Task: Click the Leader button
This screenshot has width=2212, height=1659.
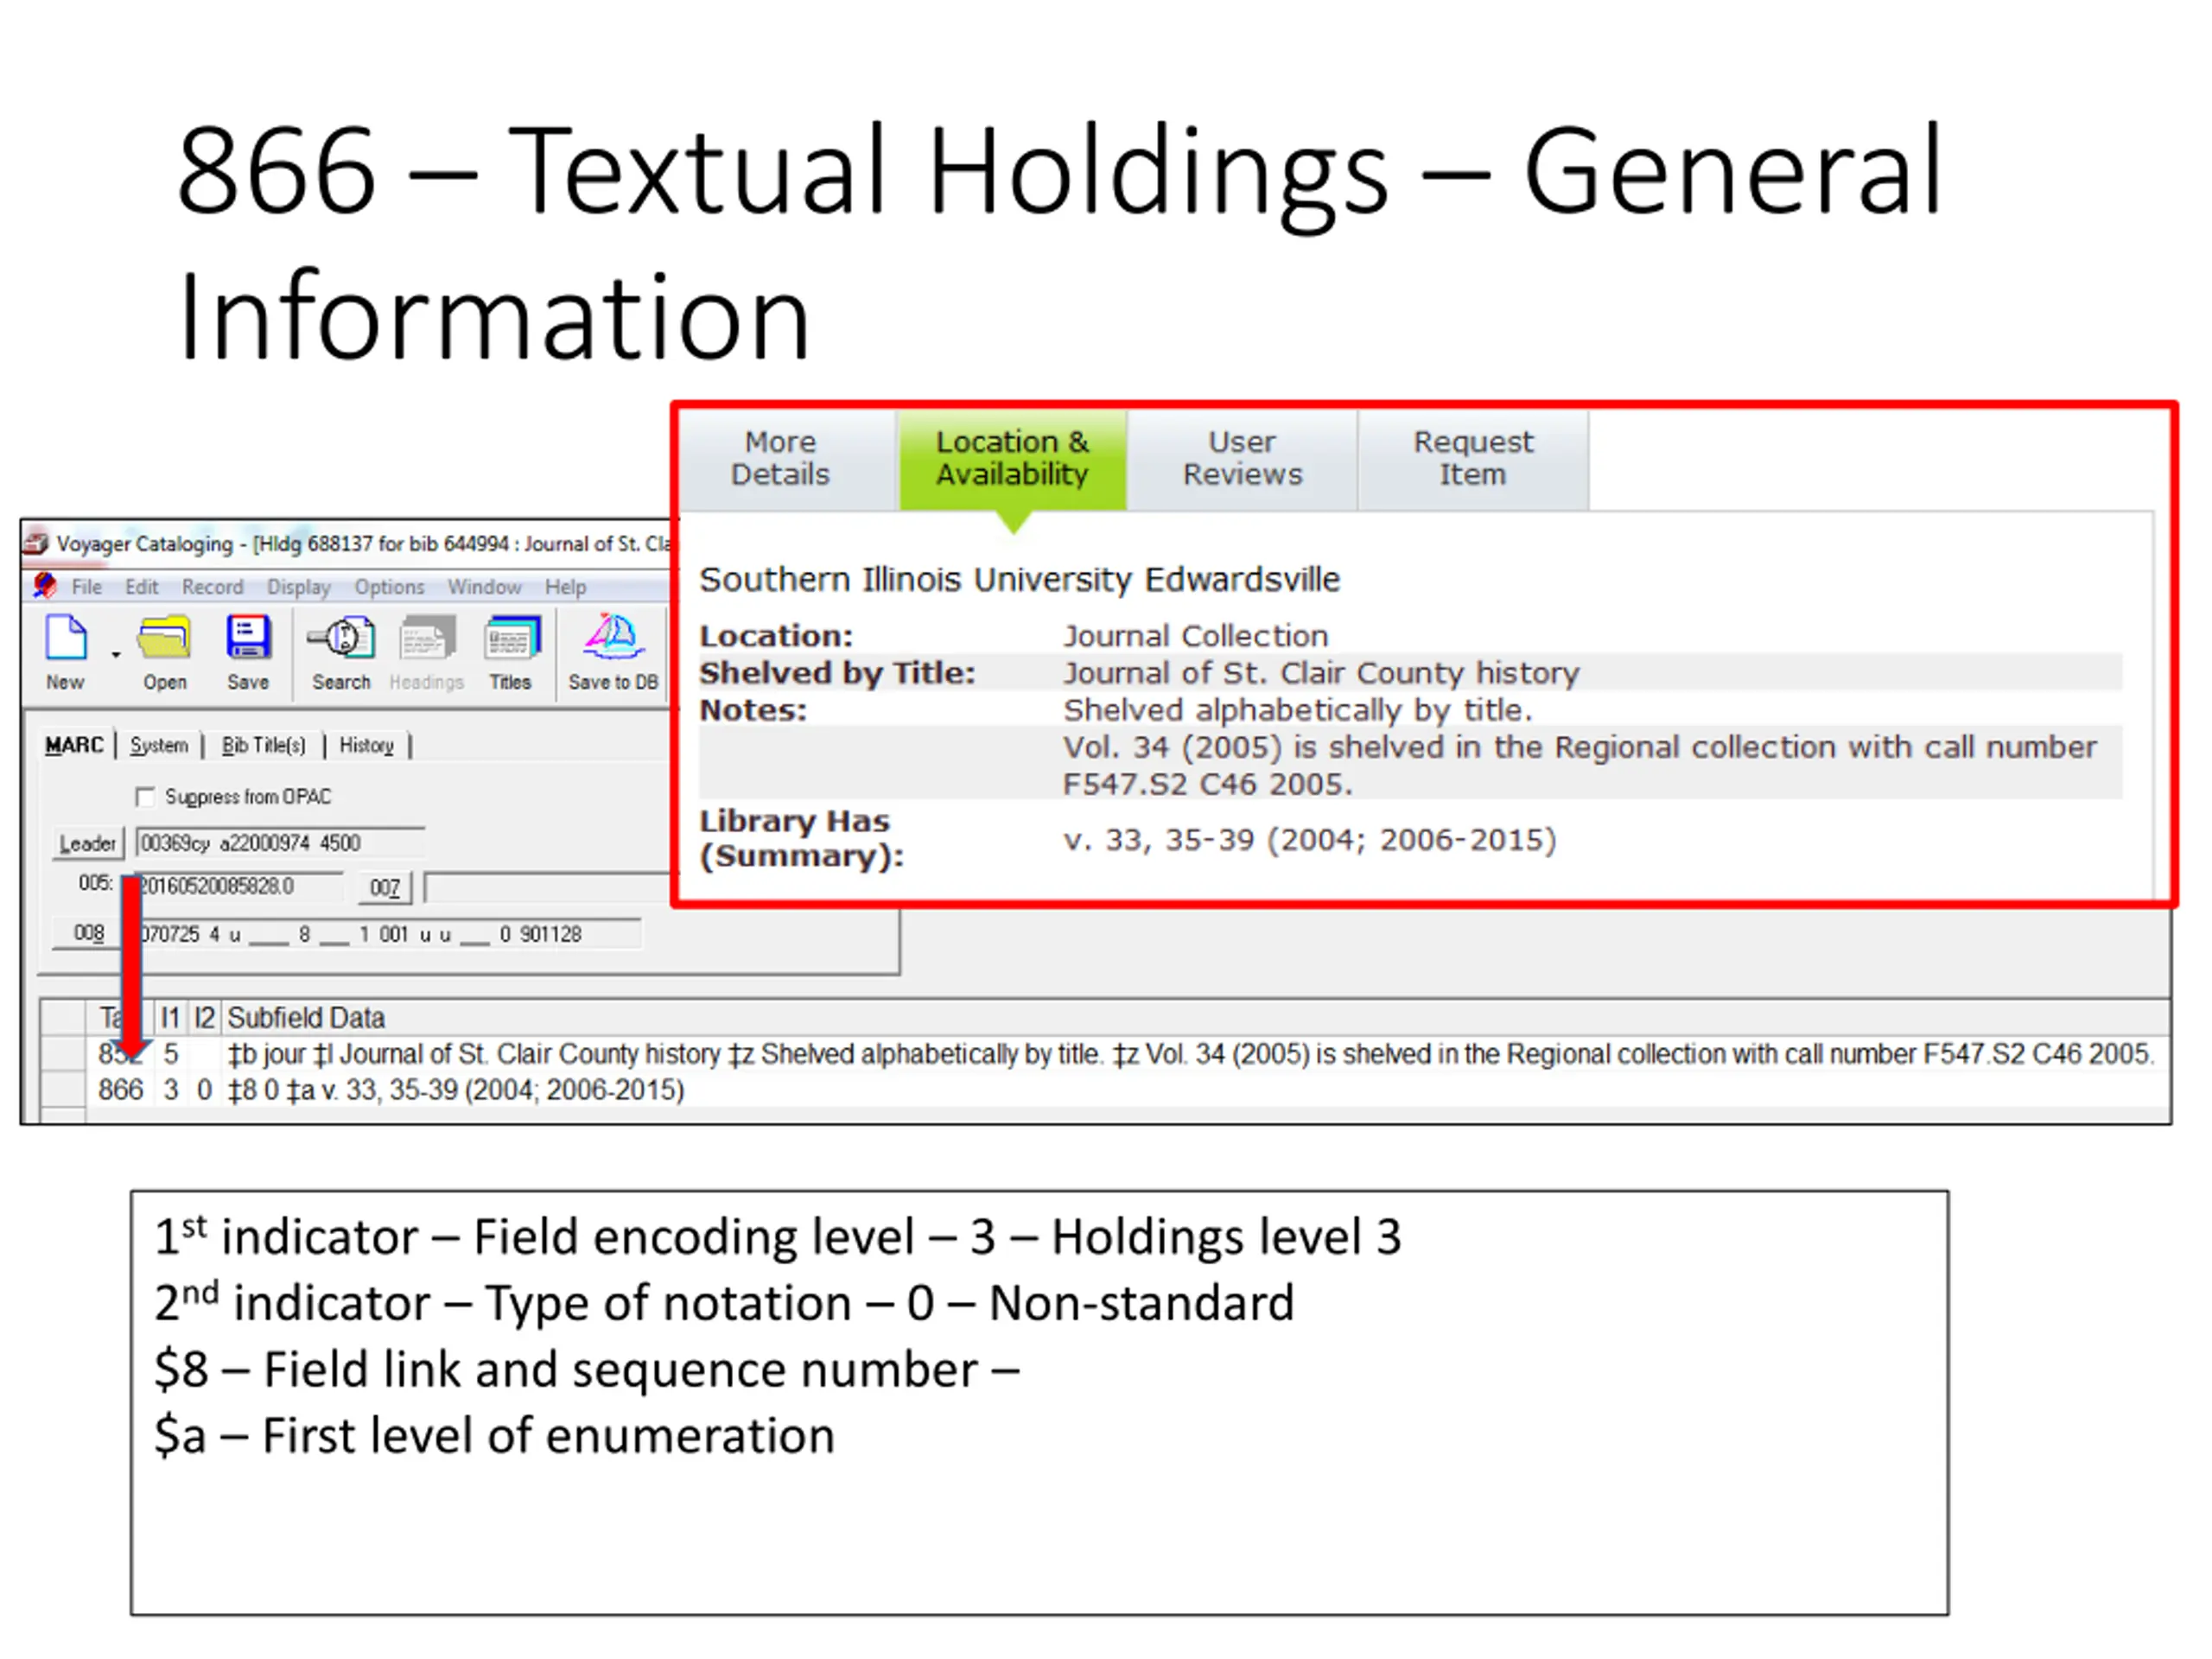Action: coord(88,843)
